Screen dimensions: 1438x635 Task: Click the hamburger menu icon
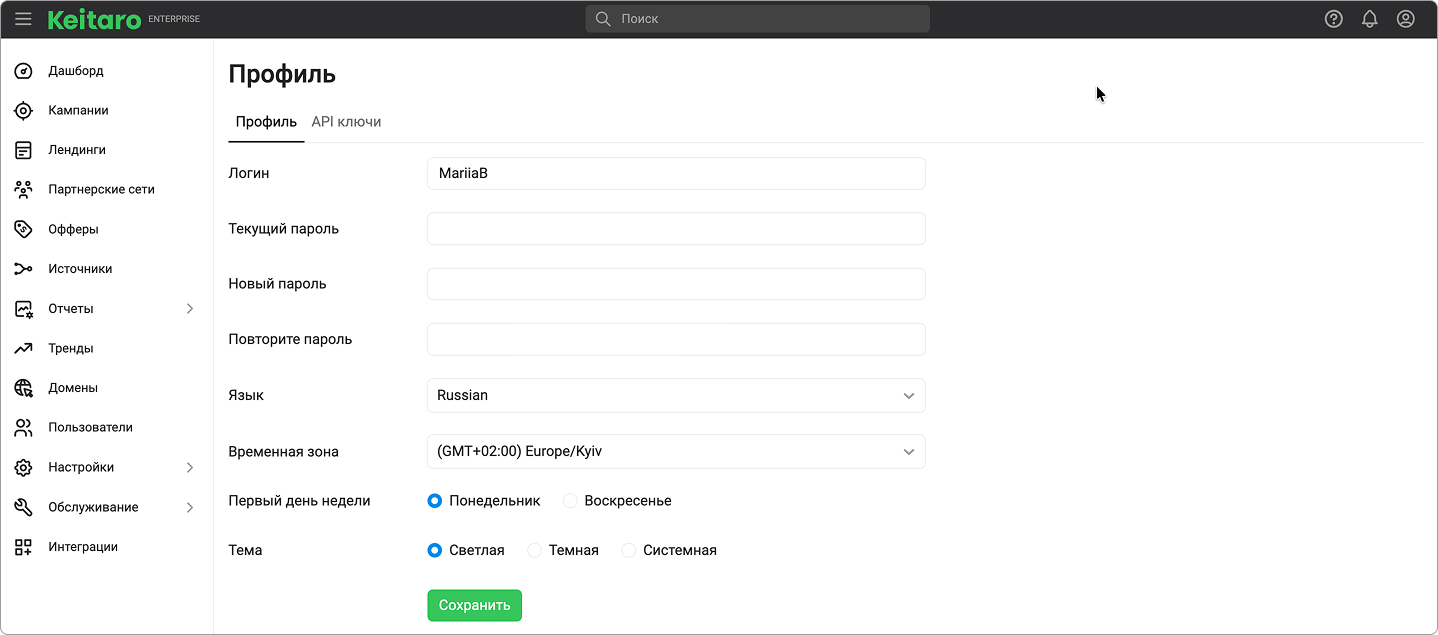tap(23, 19)
